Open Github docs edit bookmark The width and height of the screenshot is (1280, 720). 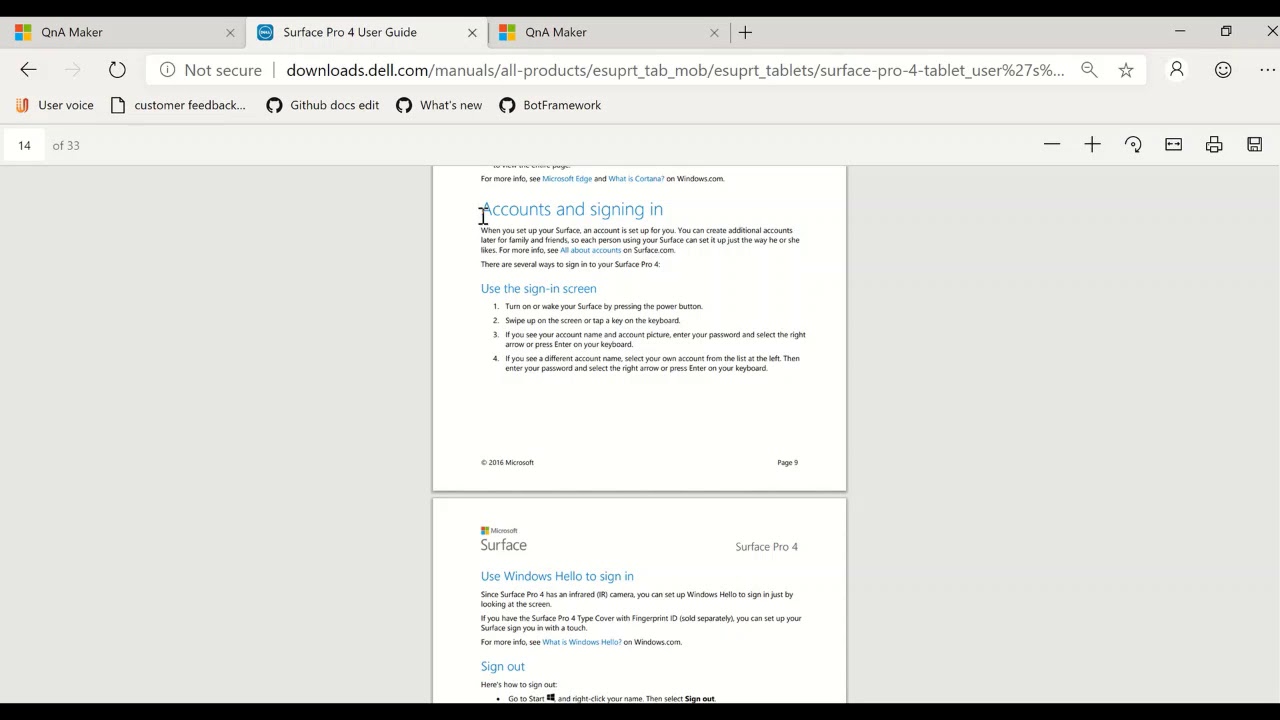(323, 105)
